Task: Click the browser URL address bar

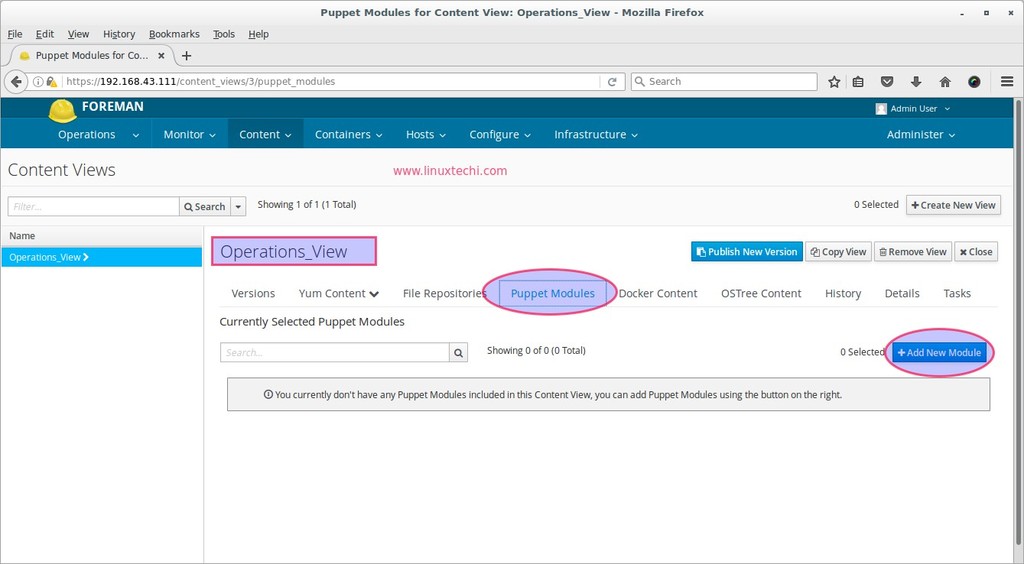Action: coord(332,82)
